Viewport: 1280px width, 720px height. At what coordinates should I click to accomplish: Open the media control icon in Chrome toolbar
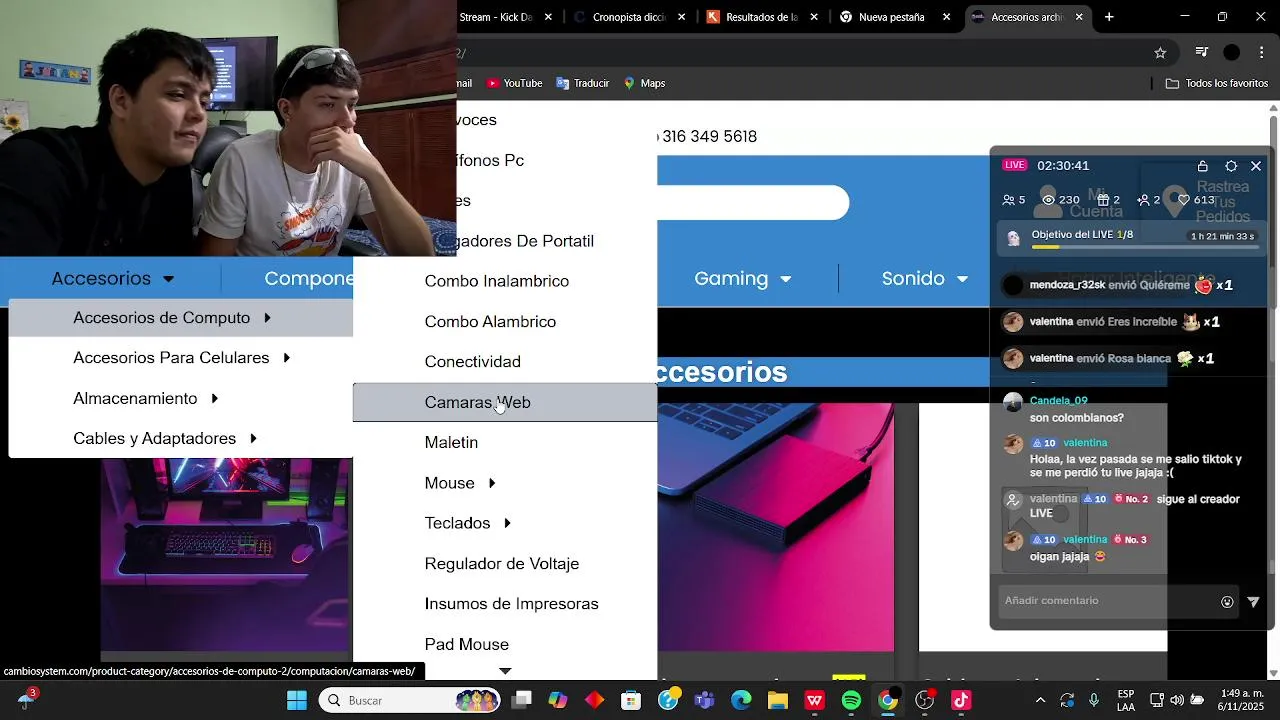(1202, 53)
